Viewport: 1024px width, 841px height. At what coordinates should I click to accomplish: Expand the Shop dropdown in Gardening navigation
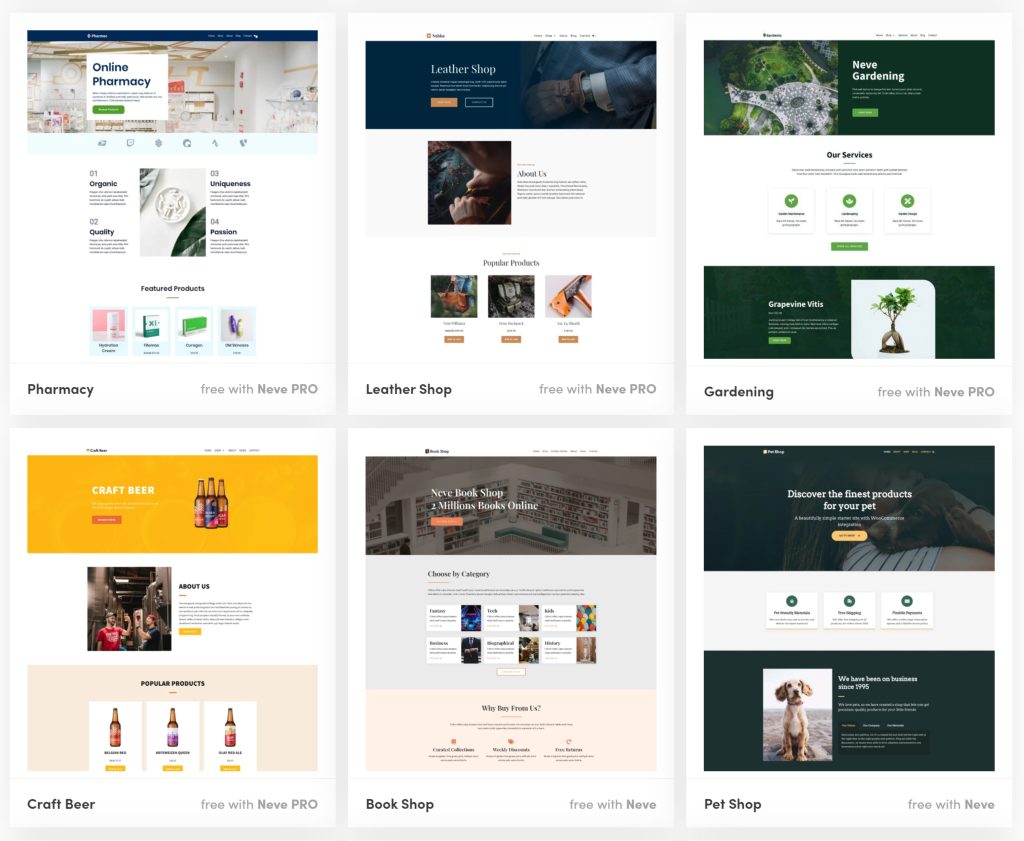[889, 35]
